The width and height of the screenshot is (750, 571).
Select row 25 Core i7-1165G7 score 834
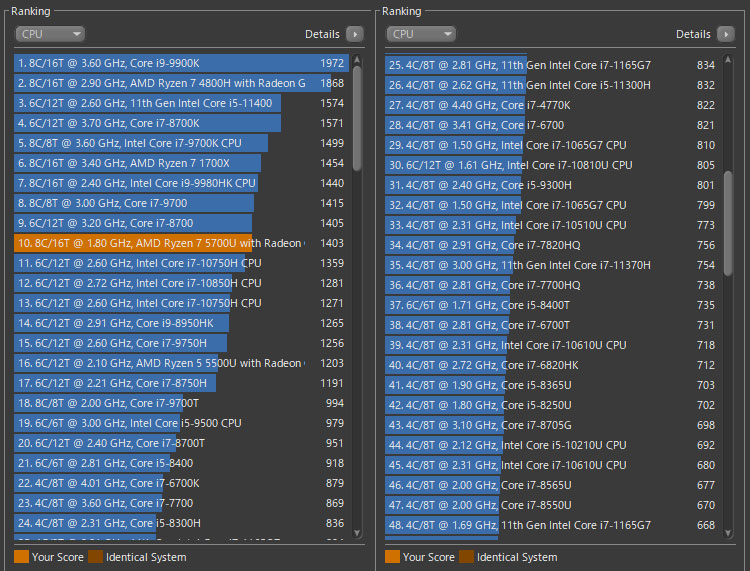[552, 65]
